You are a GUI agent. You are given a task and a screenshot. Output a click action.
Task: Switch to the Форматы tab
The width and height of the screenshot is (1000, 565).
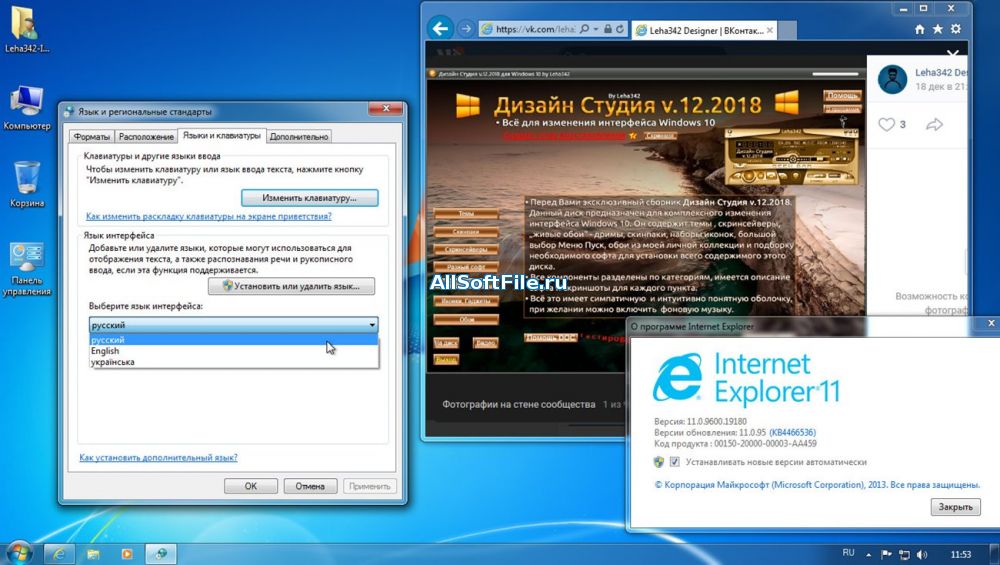[92, 136]
